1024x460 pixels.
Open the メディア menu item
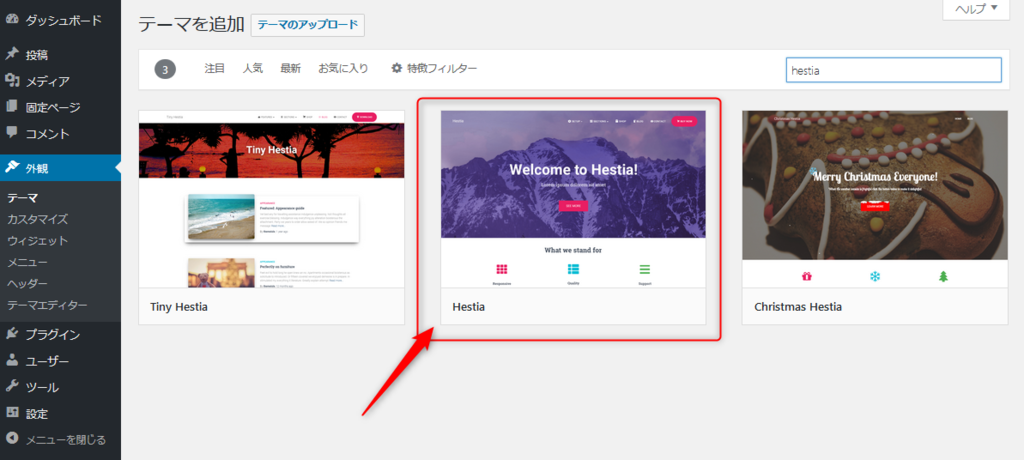pos(60,81)
